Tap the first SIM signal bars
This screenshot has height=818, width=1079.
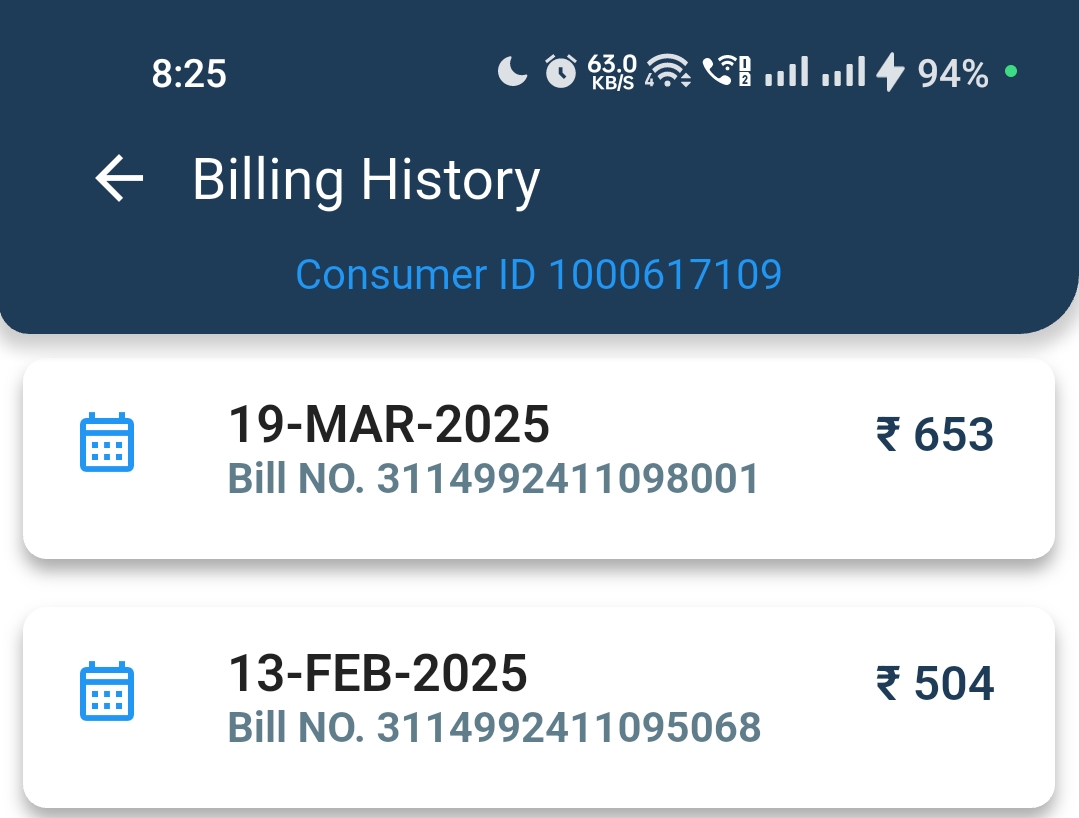coord(787,72)
